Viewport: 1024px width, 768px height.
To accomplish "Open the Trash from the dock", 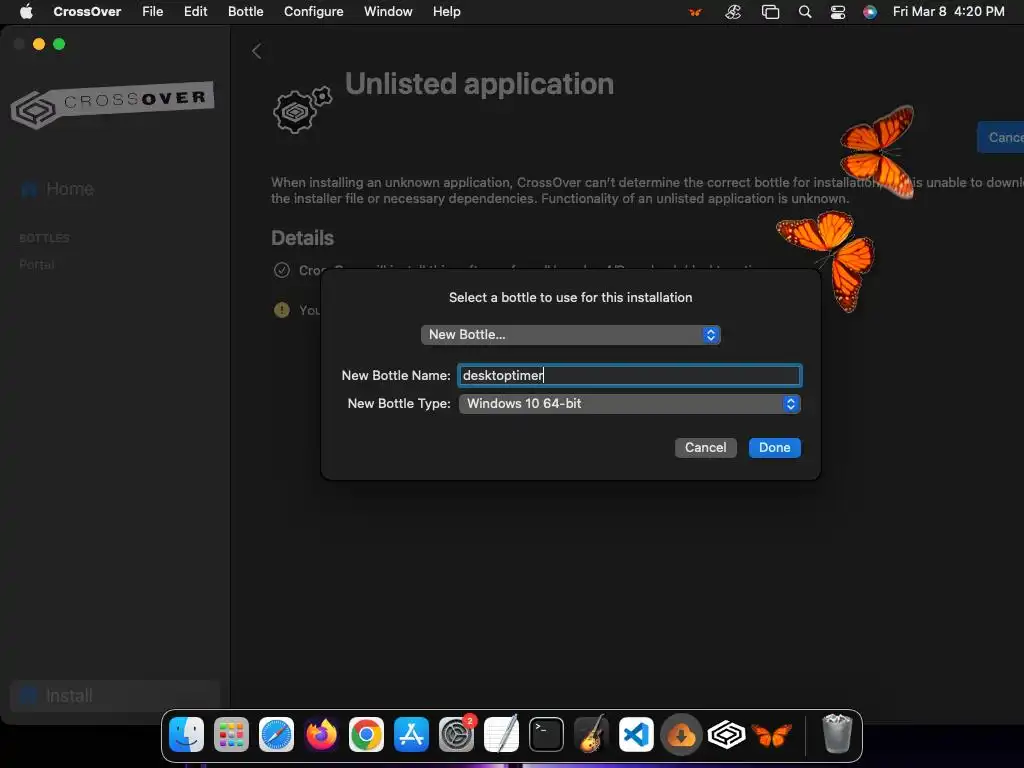I will [x=837, y=734].
